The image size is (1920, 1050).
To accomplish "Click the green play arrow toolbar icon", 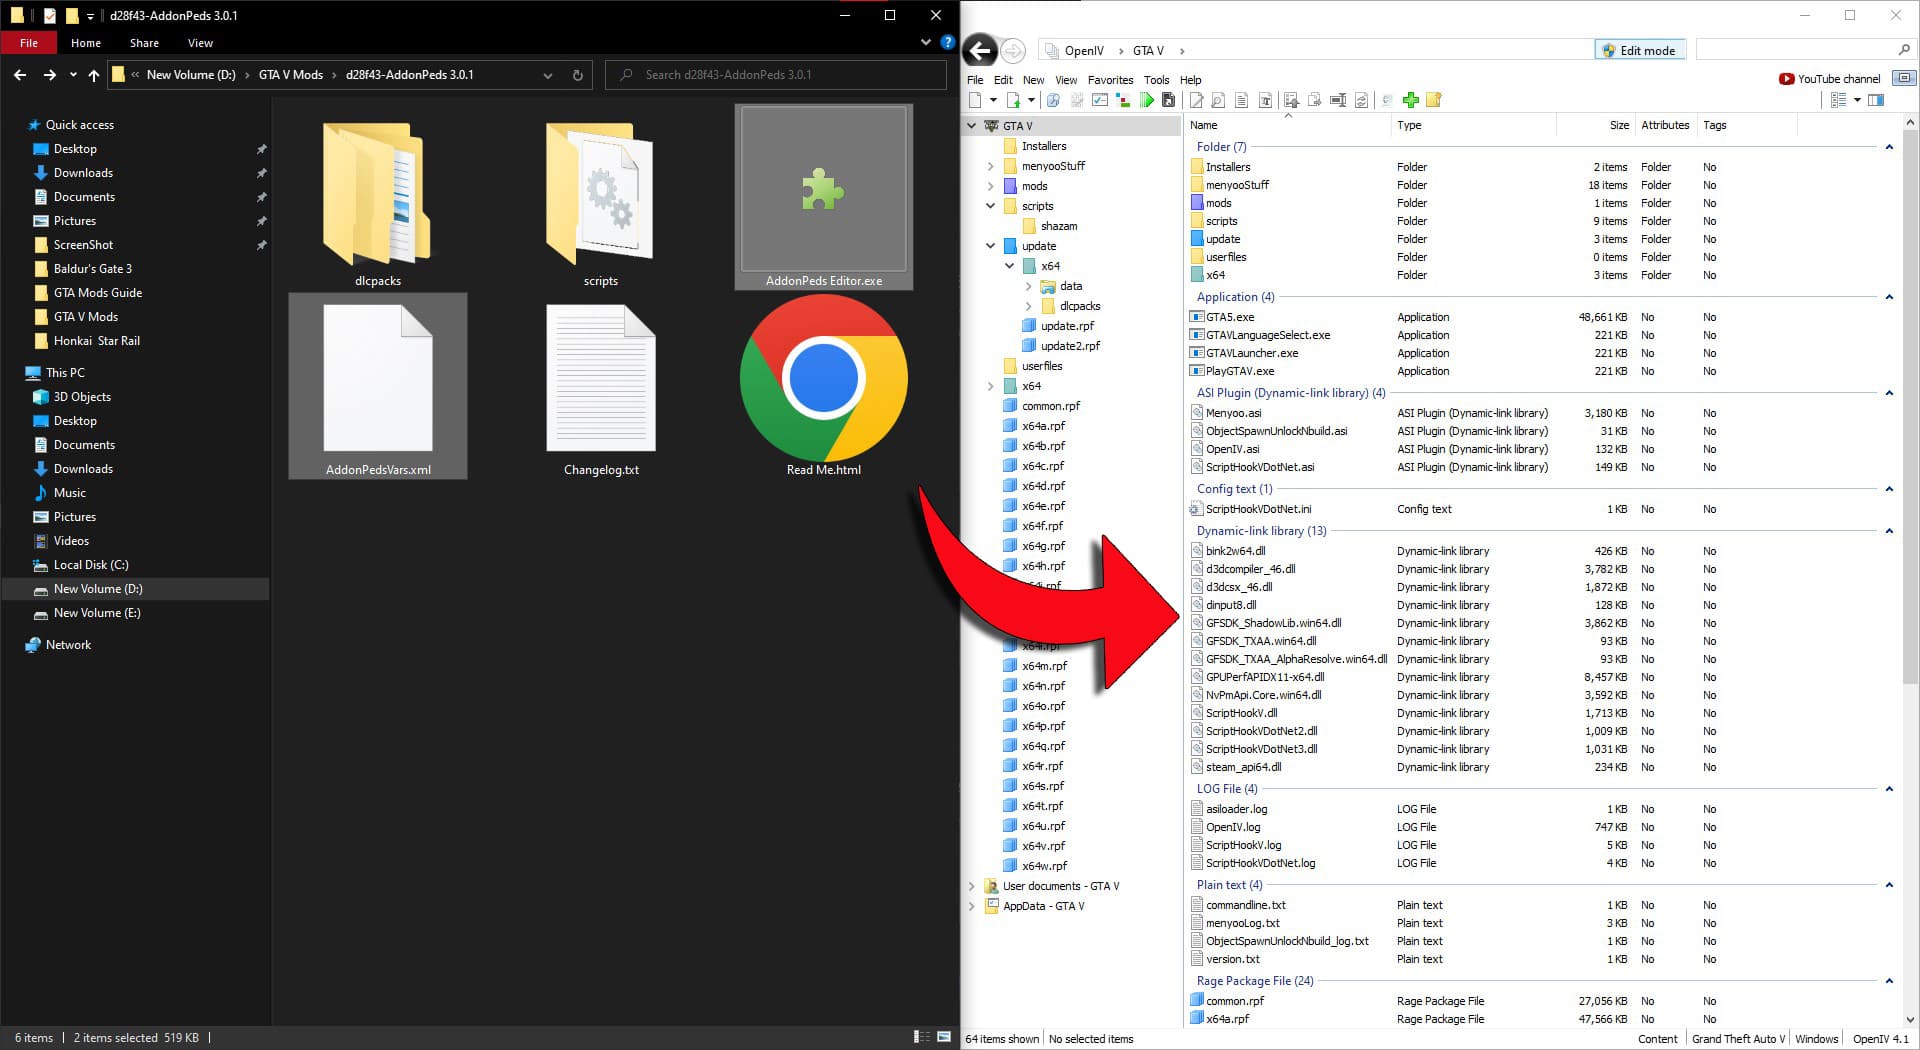I will (x=1146, y=100).
